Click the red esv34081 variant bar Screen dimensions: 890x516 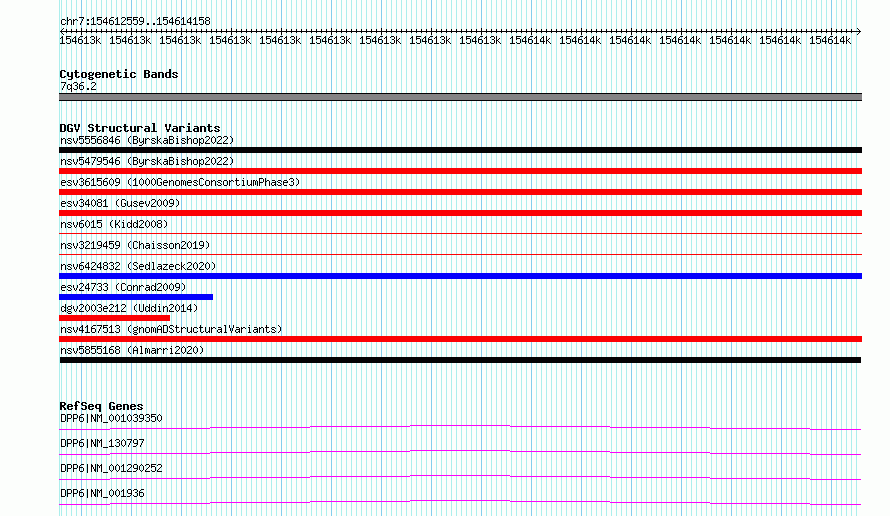(x=460, y=213)
